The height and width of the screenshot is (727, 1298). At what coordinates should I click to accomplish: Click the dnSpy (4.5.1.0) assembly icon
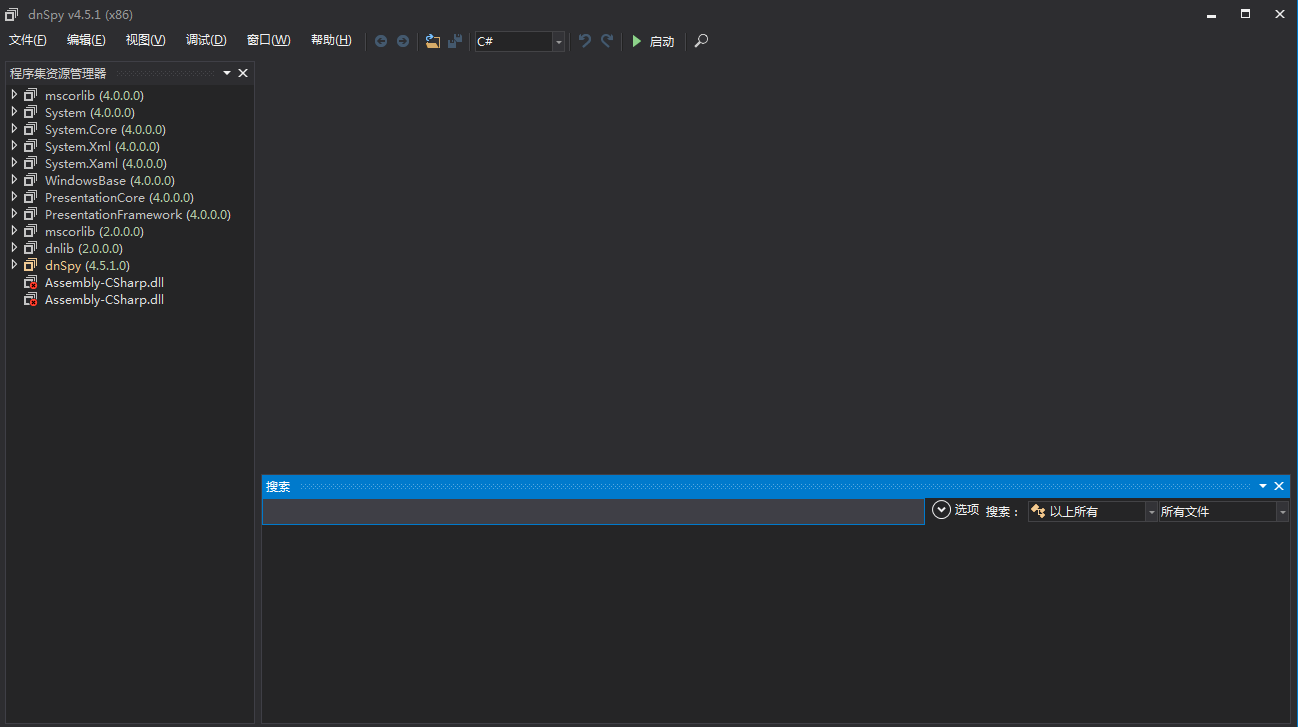point(31,265)
